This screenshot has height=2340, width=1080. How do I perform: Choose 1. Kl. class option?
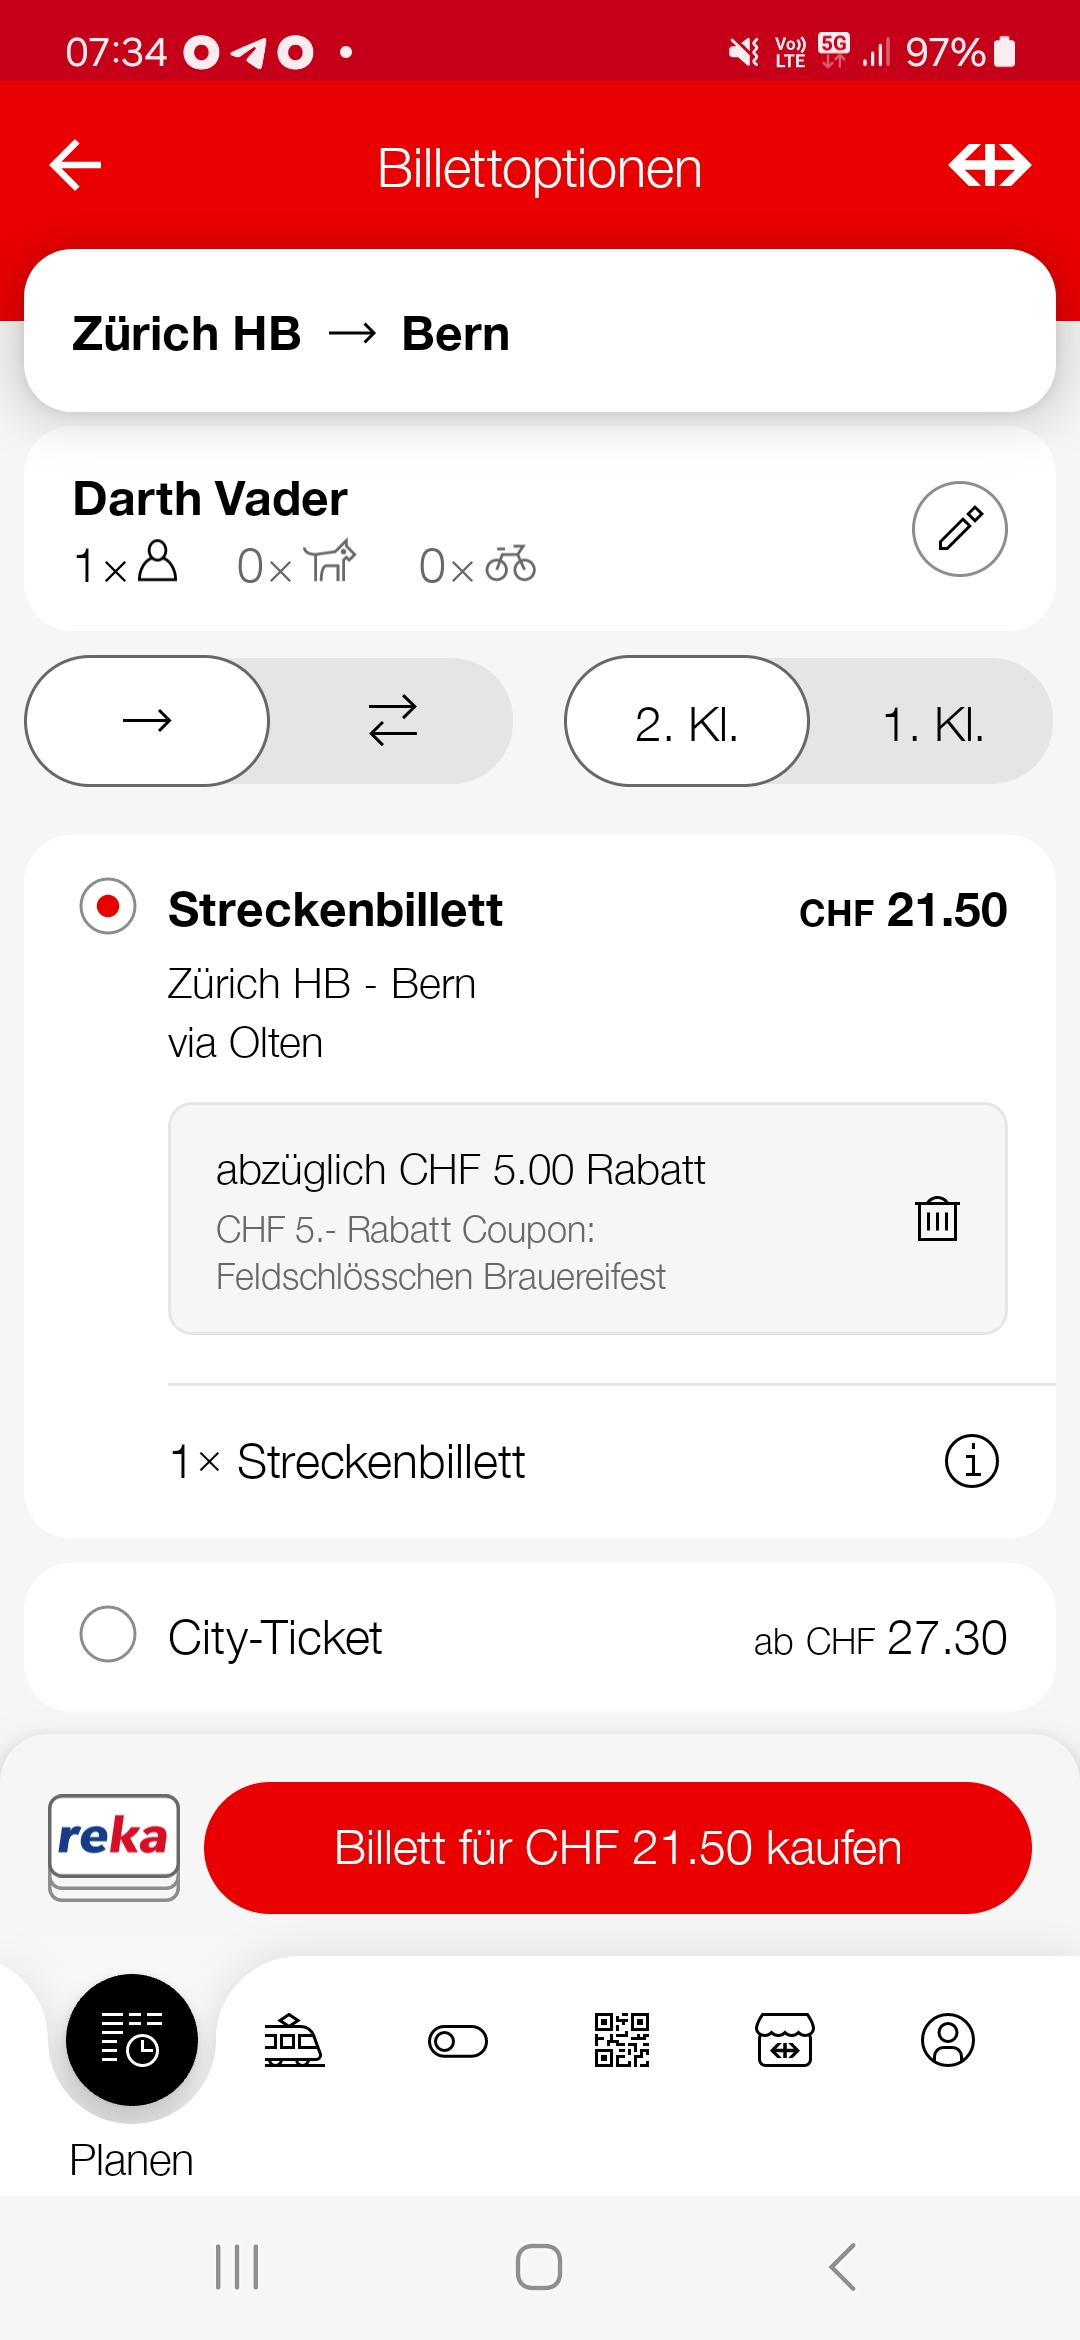pyautogui.click(x=932, y=724)
